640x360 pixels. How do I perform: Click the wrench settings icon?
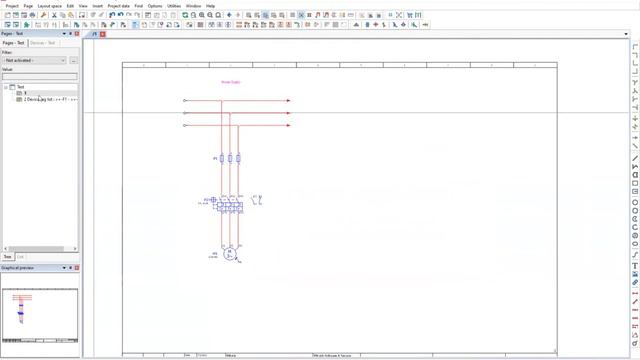pos(44,15)
